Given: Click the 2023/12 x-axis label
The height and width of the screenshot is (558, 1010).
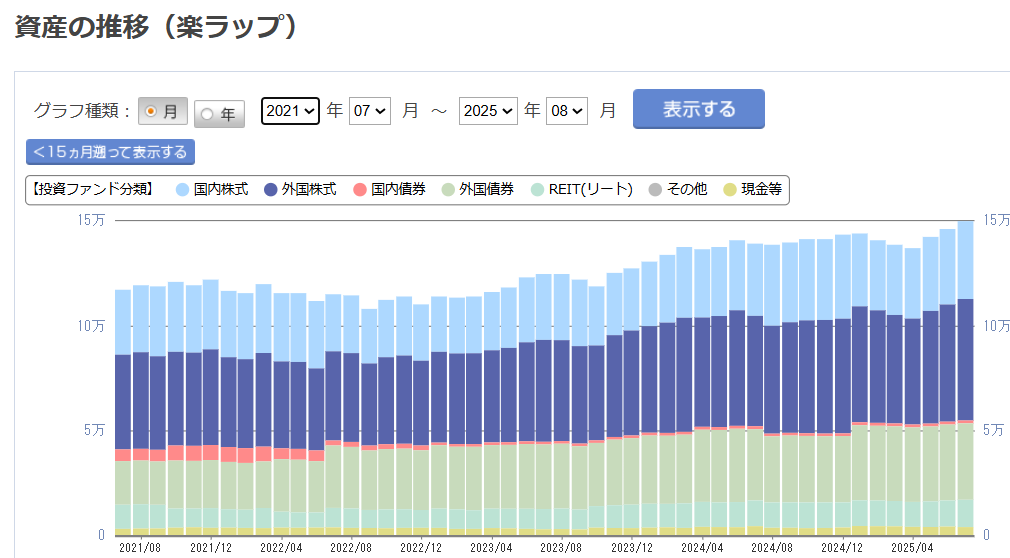Looking at the screenshot, I should [631, 548].
